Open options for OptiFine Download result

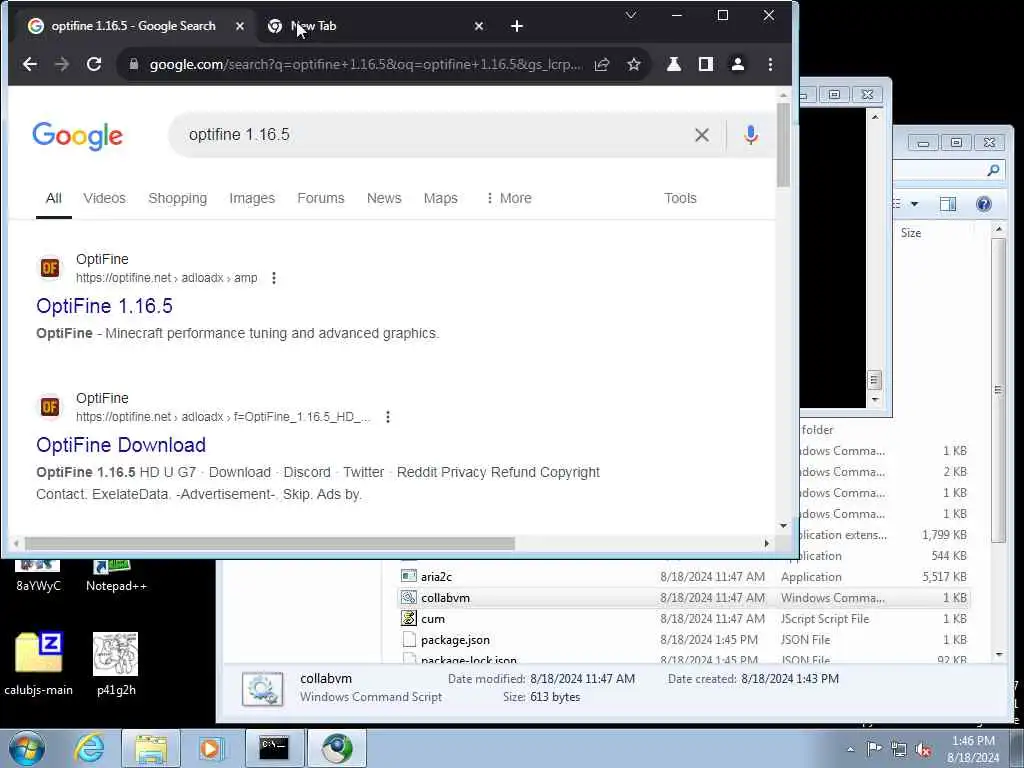click(388, 417)
